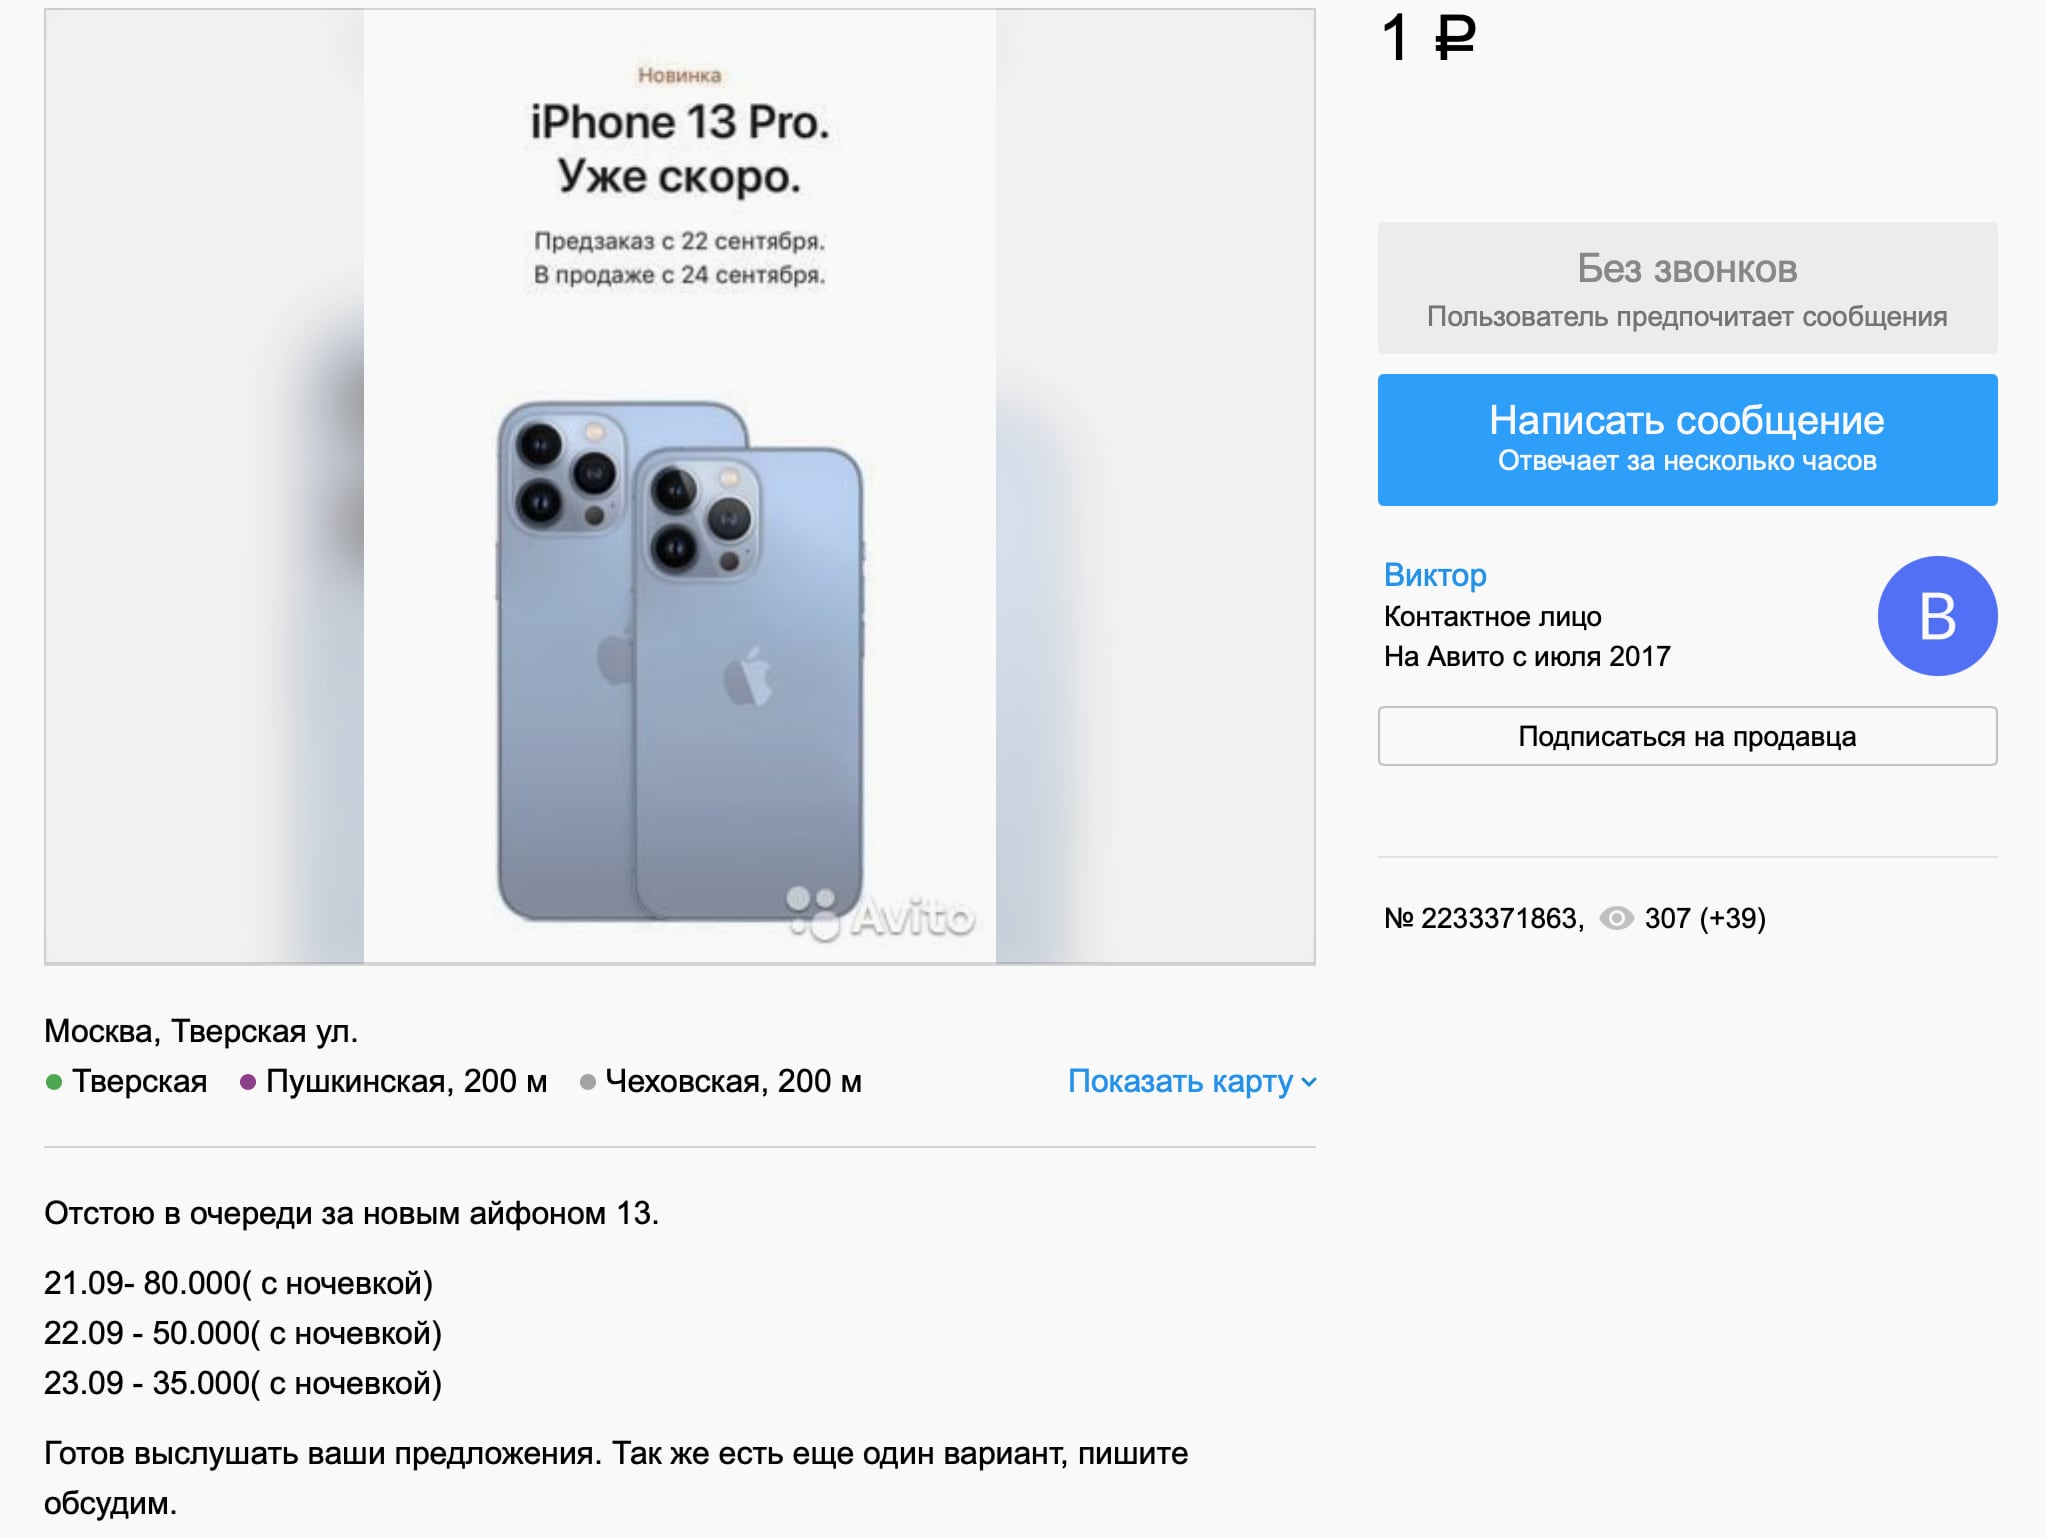Click the purple Пушкинская metro dot
This screenshot has width=2046, height=1538.
click(248, 1082)
